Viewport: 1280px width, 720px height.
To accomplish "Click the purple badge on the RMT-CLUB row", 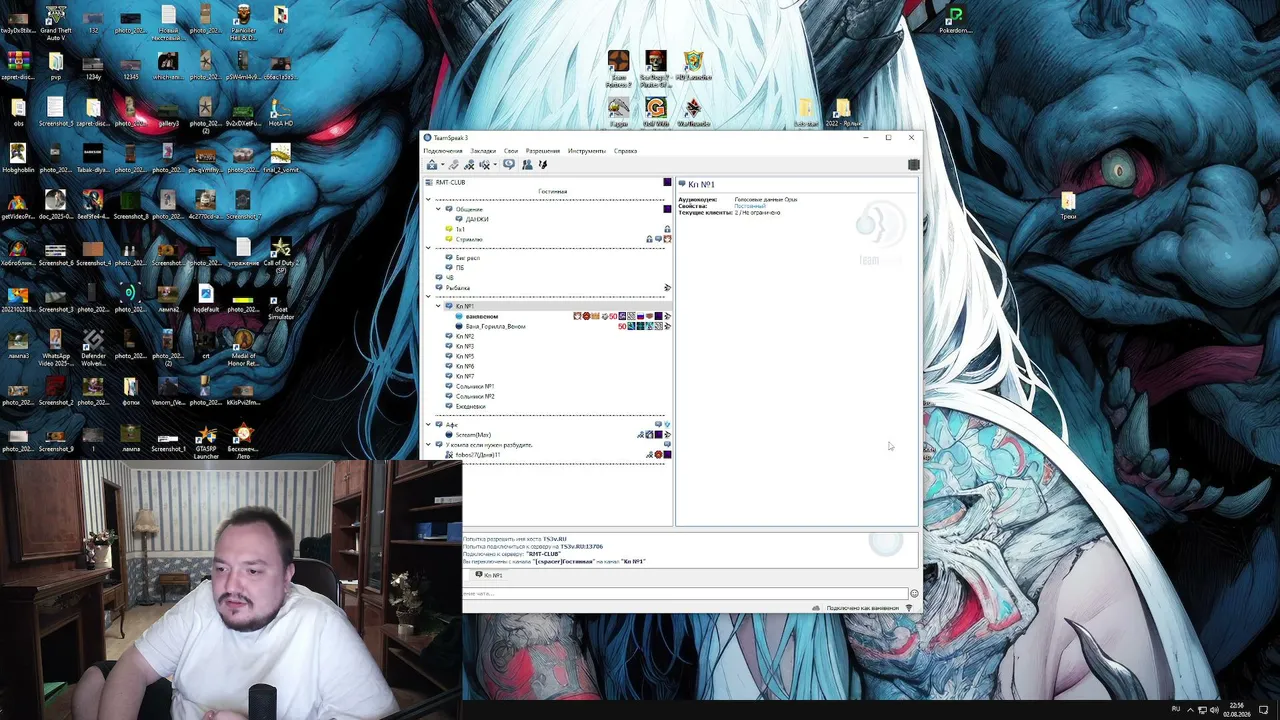I will tap(667, 182).
